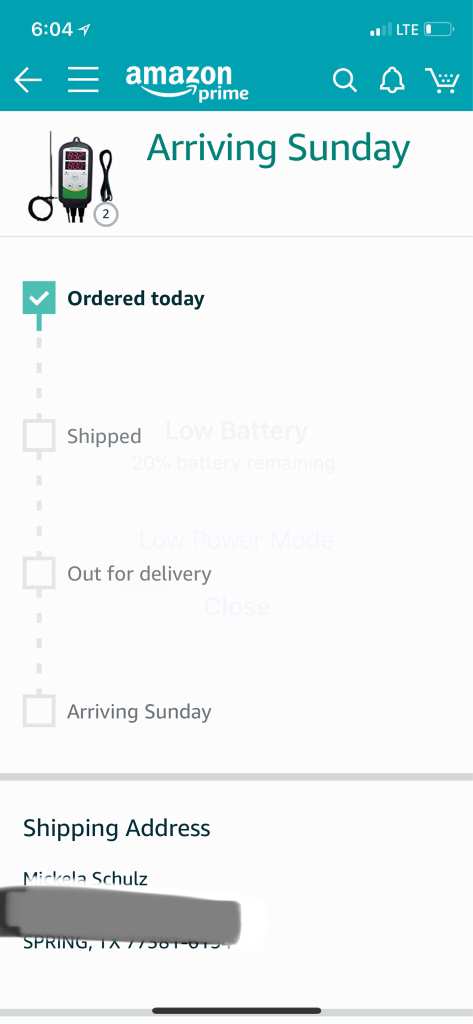Tap Close on the low battery alert
This screenshot has width=473, height=1024.
pyautogui.click(x=236, y=607)
